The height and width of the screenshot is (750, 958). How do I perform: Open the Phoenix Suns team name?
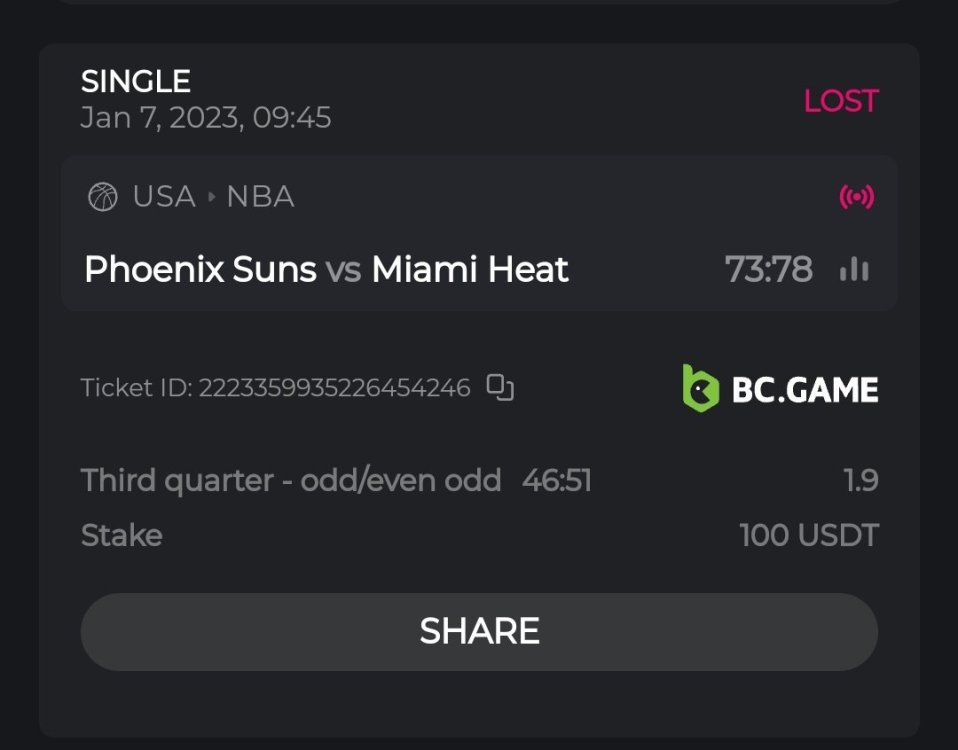[200, 269]
